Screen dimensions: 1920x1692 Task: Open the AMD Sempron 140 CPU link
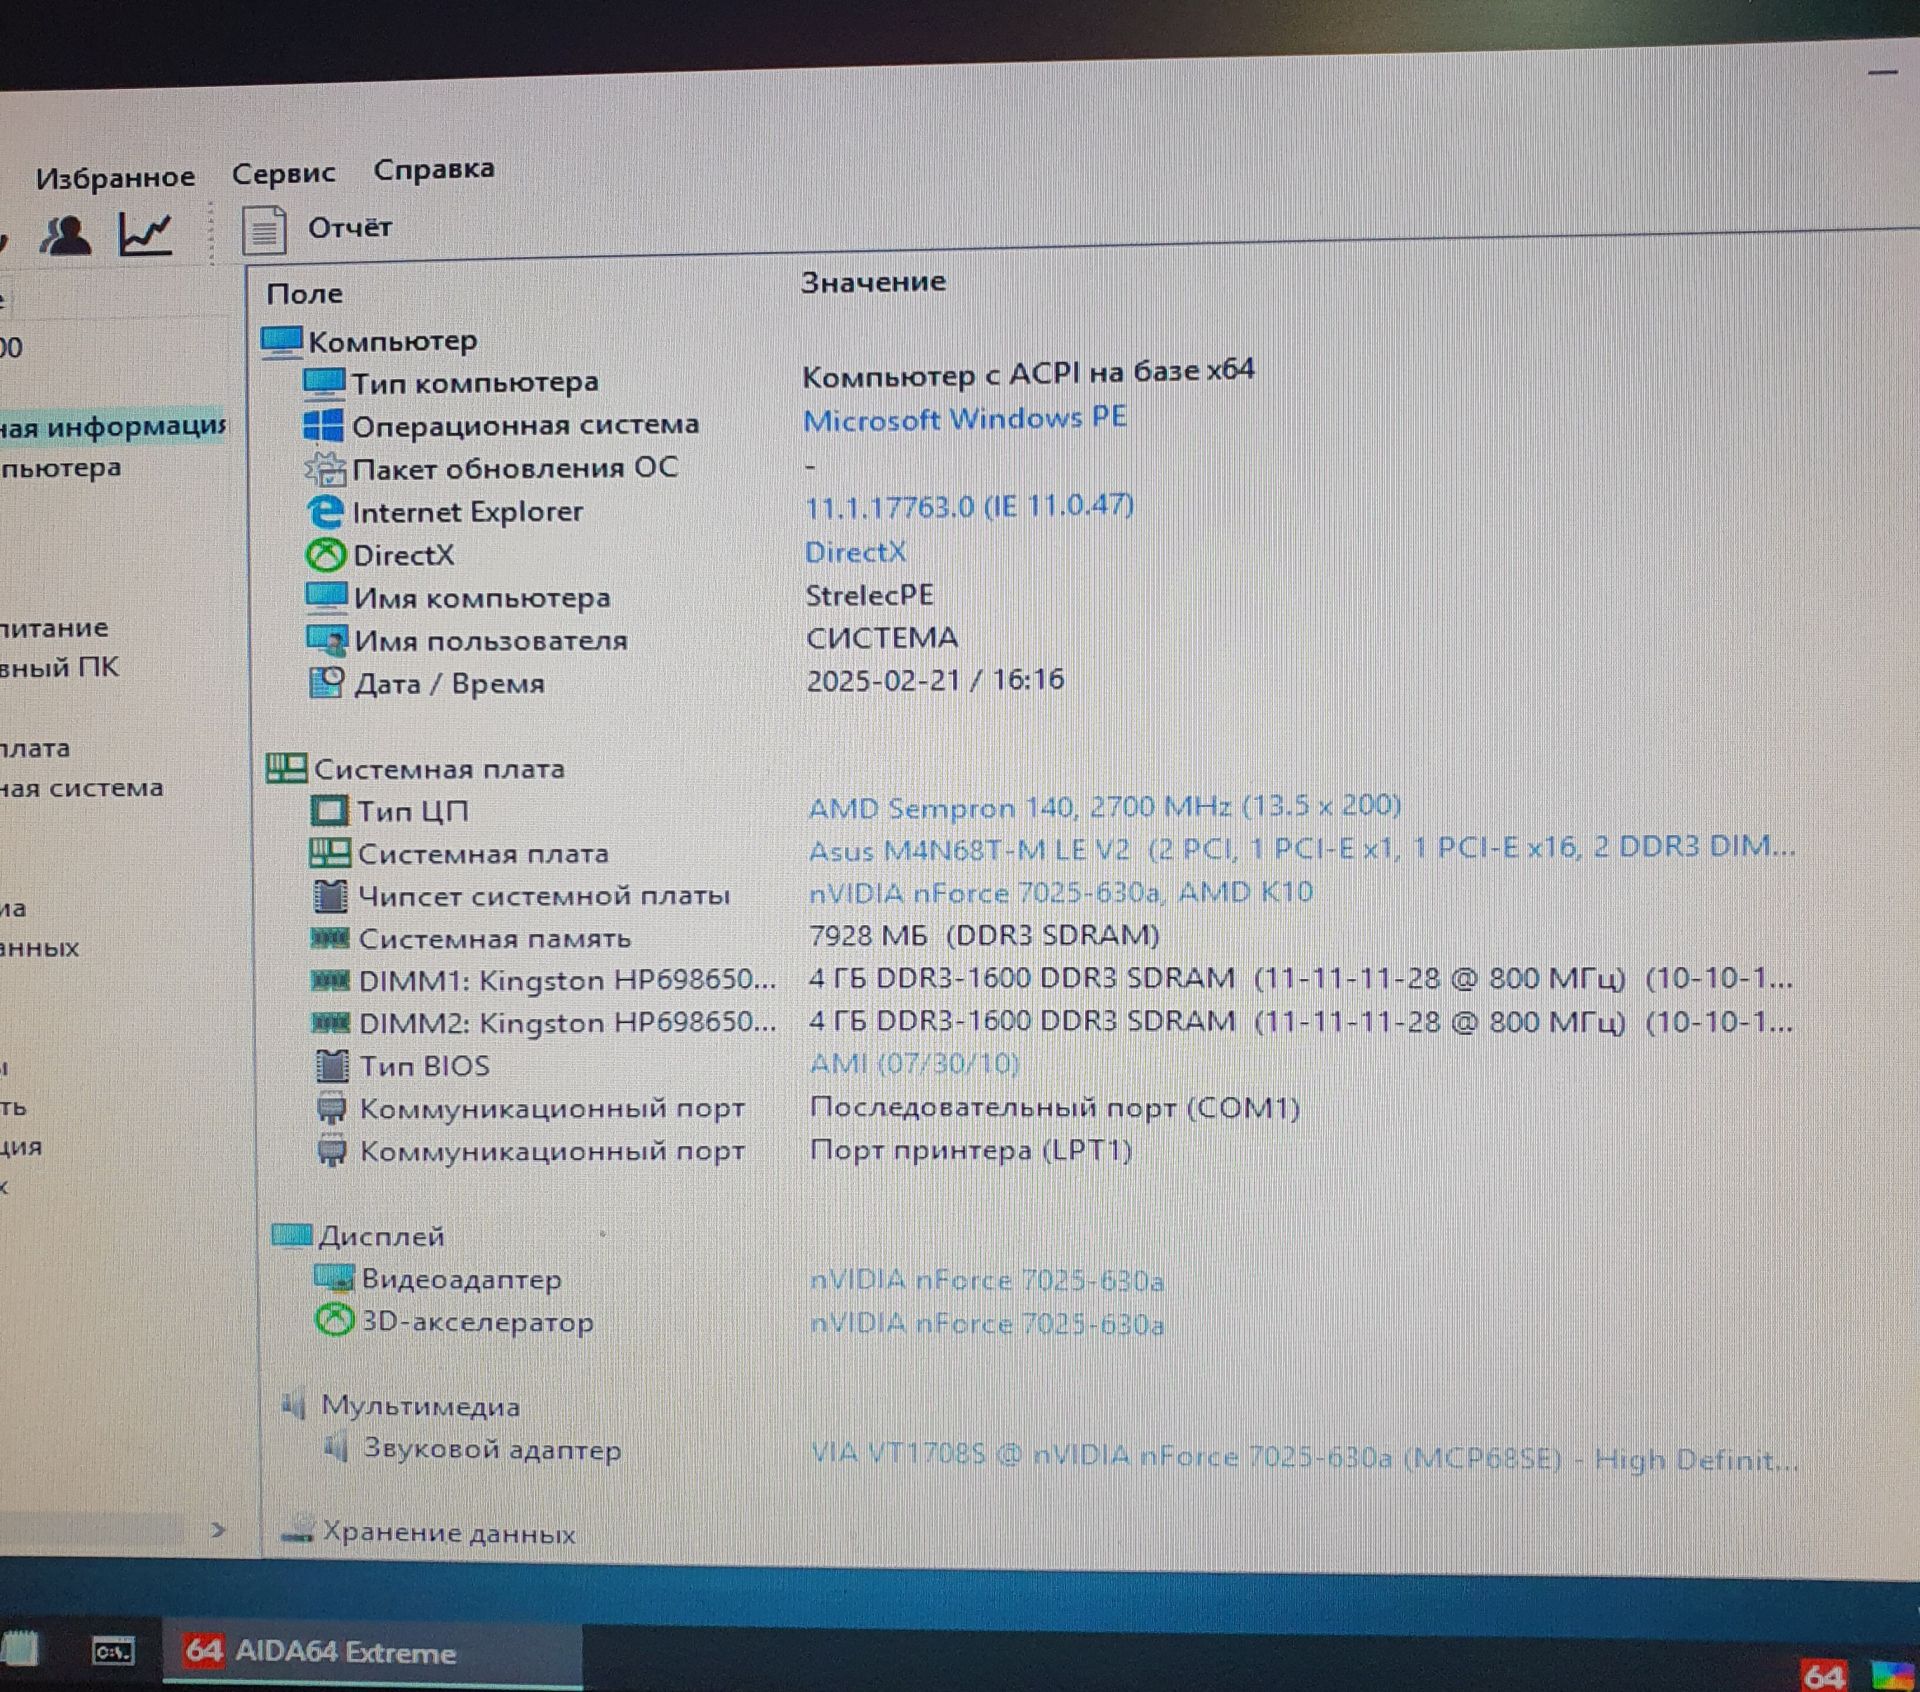tap(1104, 806)
